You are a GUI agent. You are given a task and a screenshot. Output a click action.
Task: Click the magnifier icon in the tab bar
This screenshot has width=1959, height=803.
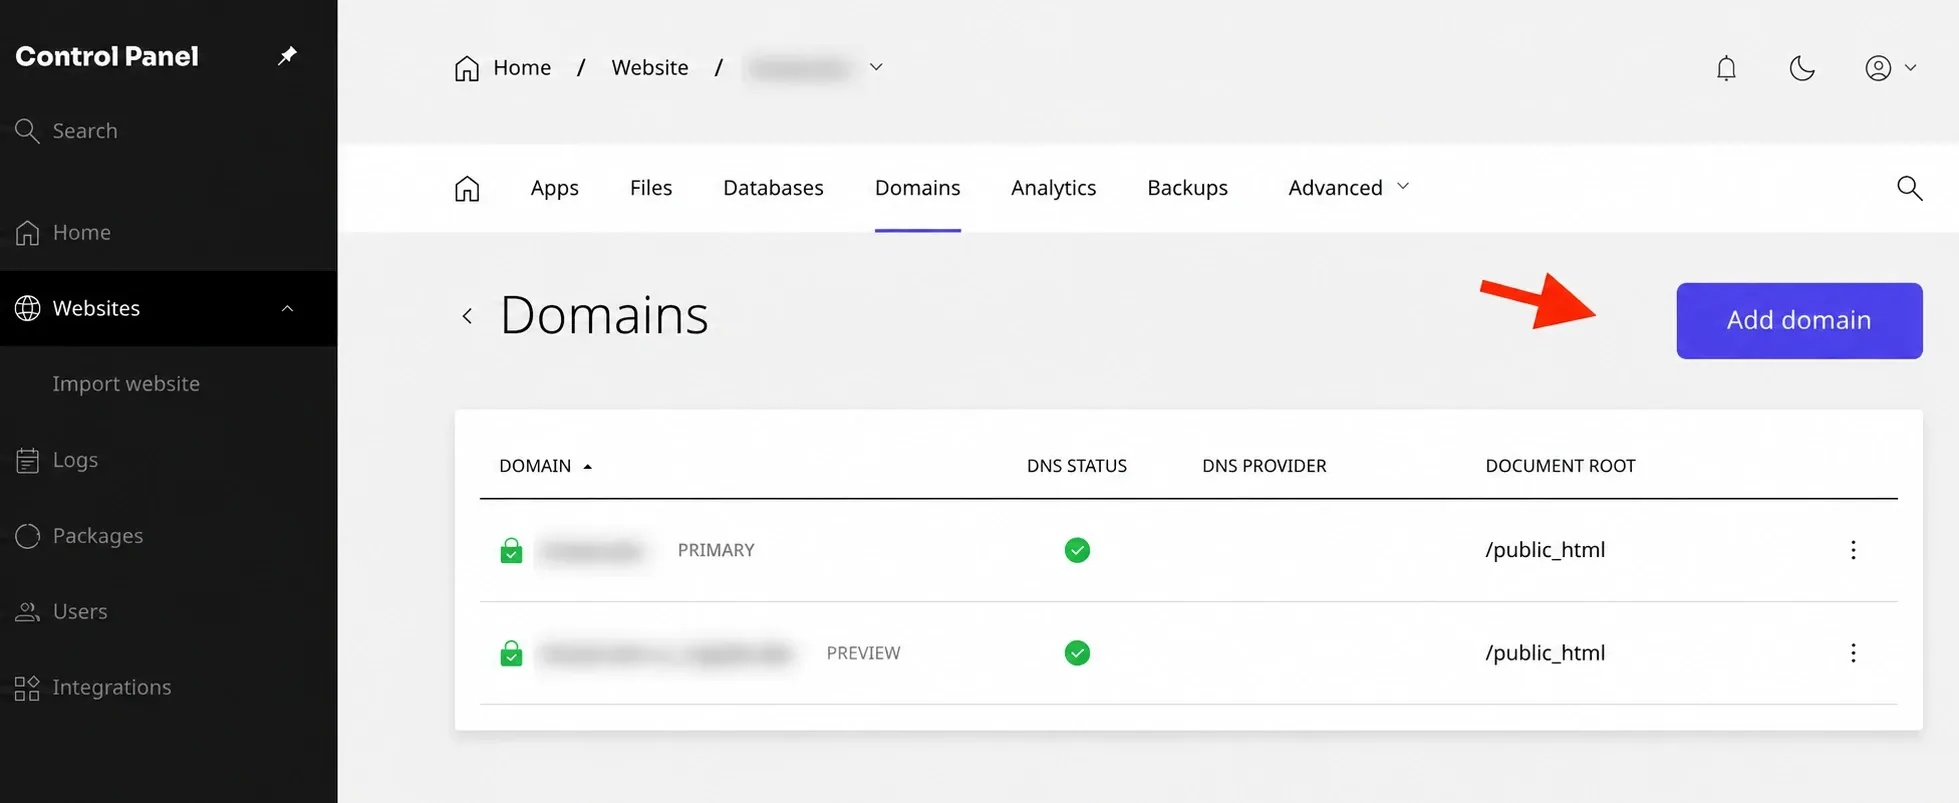(x=1909, y=188)
